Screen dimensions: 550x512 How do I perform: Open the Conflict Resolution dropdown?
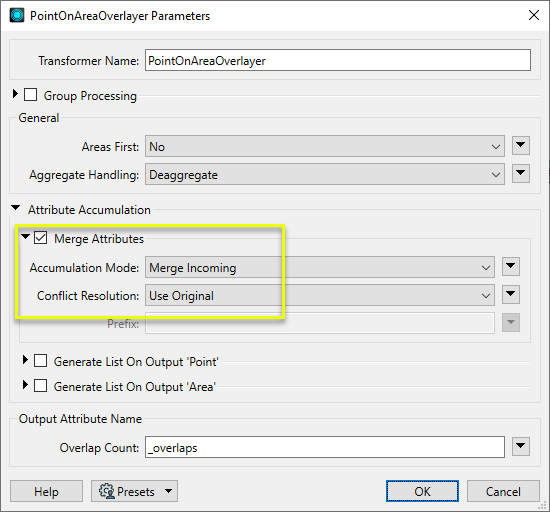[x=320, y=295]
